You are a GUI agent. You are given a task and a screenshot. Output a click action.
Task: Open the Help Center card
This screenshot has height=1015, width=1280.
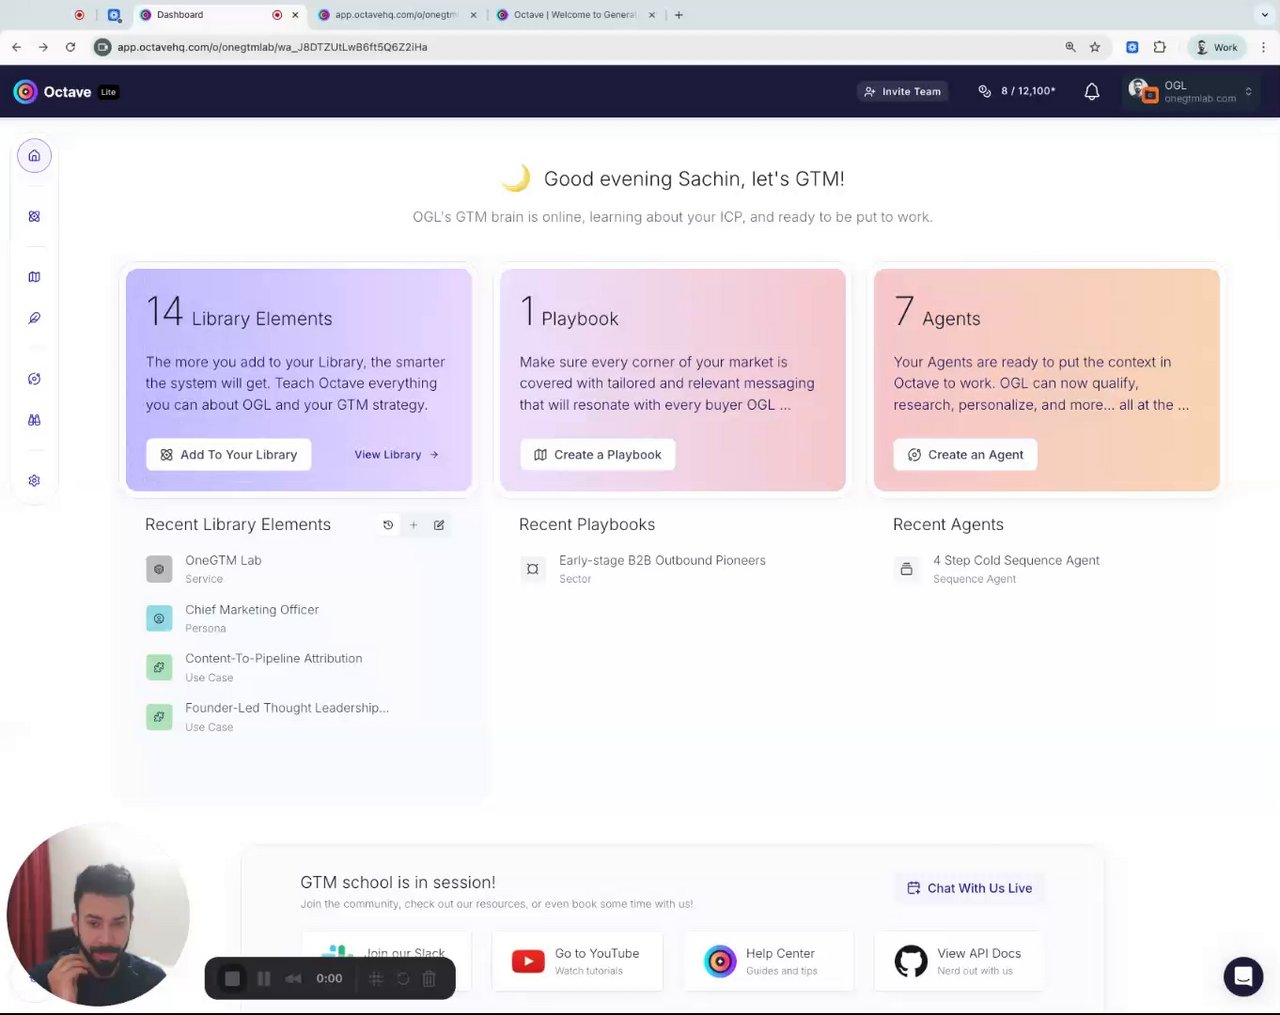pyautogui.click(x=768, y=961)
